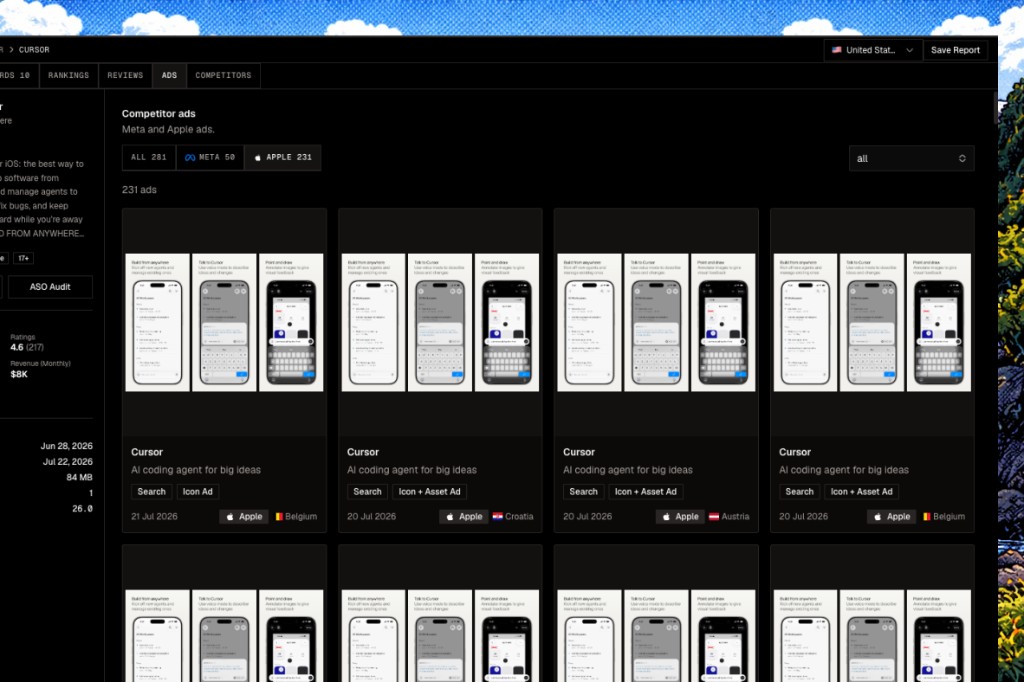The height and width of the screenshot is (682, 1024).
Task: Click the Croatia flag icon
Action: point(498,516)
